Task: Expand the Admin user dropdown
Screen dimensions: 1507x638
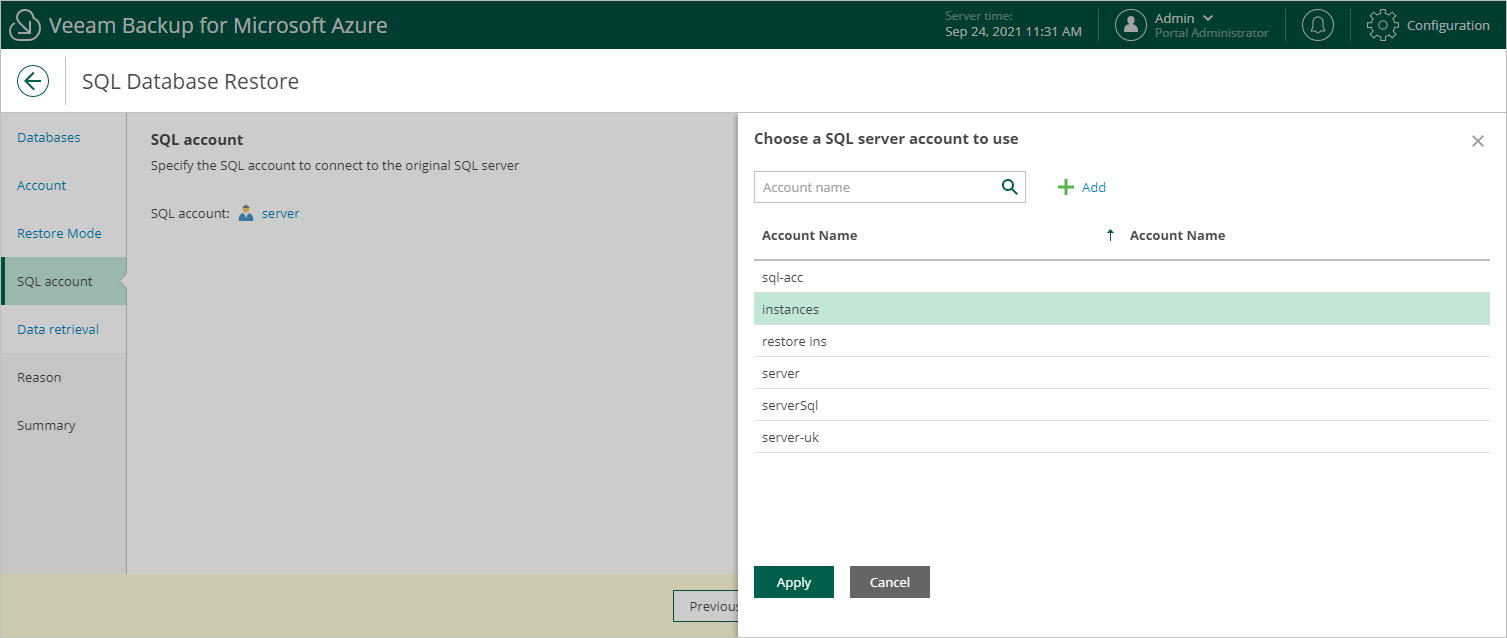Action: [1209, 18]
